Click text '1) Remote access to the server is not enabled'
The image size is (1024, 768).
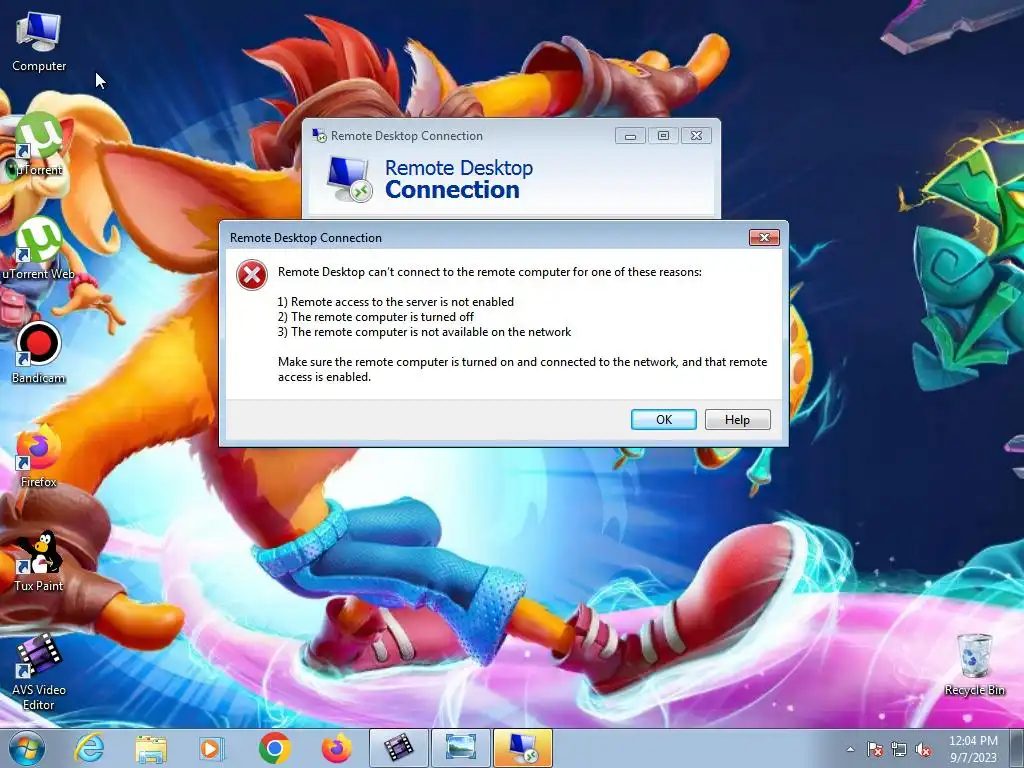[396, 302]
